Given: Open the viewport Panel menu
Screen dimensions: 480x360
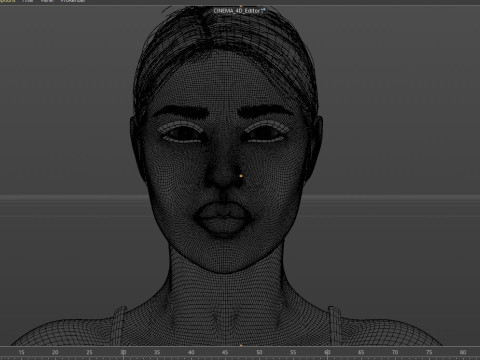Looking at the screenshot, I should [47, 1].
